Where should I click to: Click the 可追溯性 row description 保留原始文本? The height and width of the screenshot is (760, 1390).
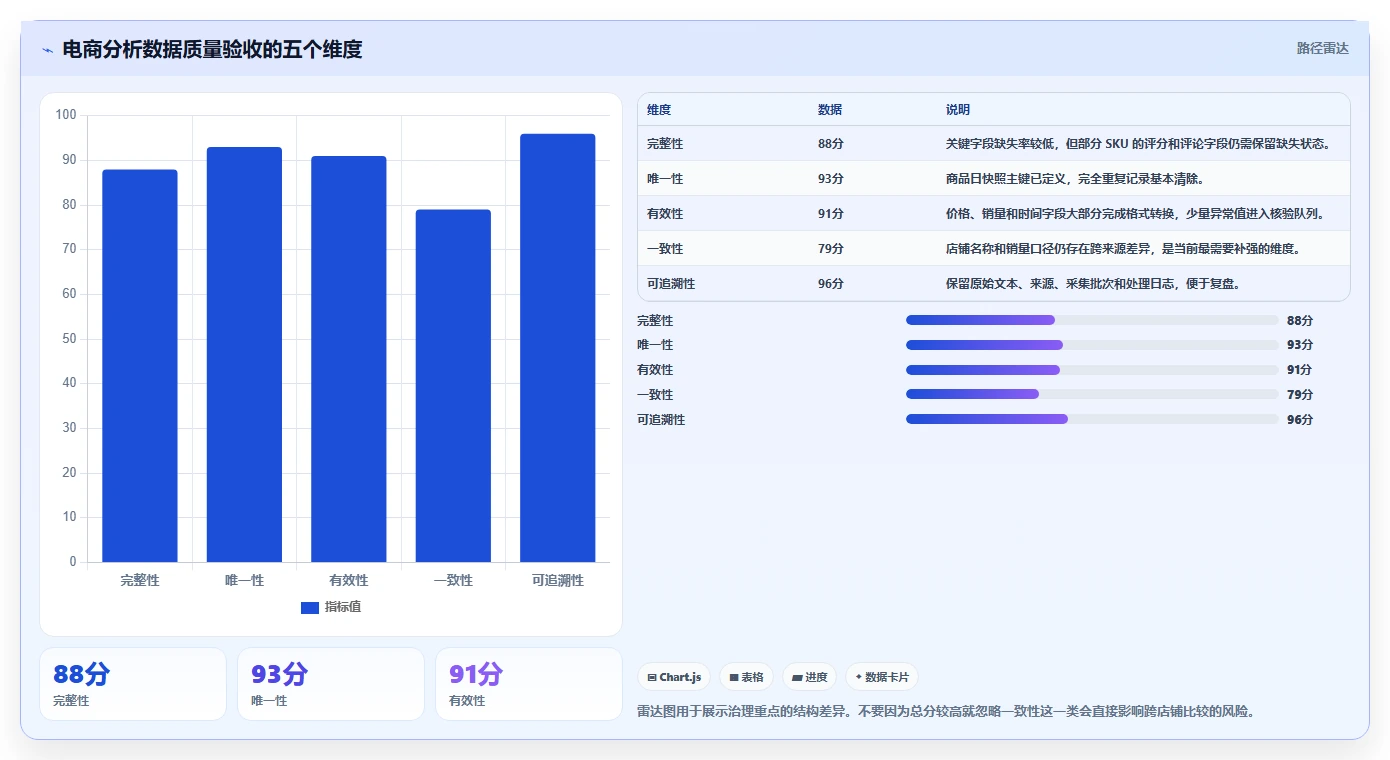[1093, 284]
